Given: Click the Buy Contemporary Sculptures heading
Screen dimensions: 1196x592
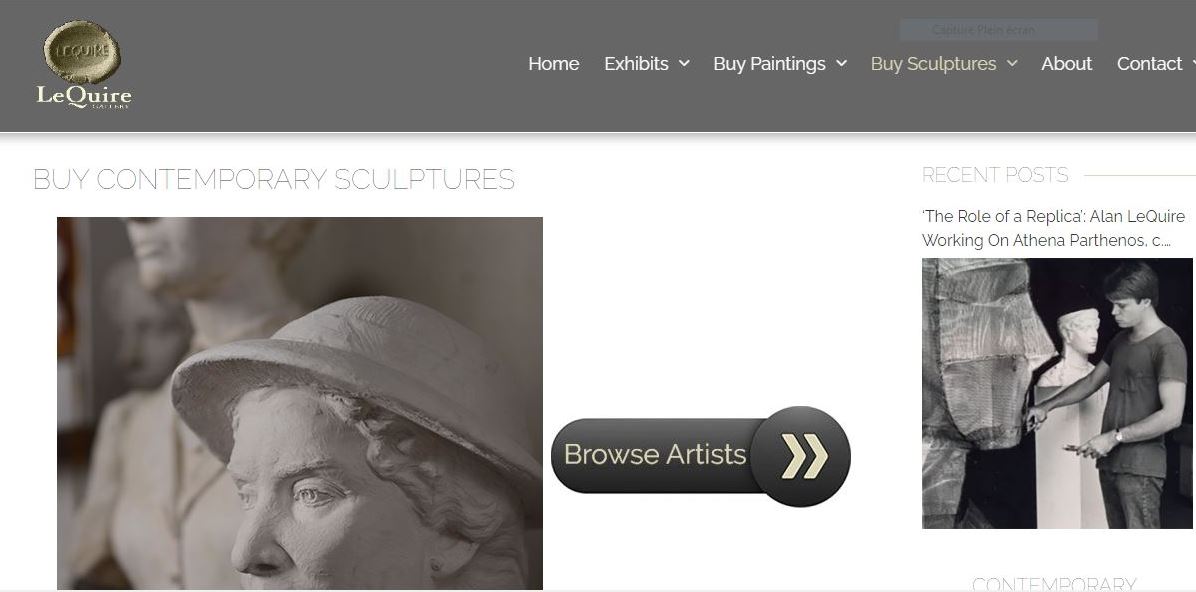Looking at the screenshot, I should [x=274, y=179].
